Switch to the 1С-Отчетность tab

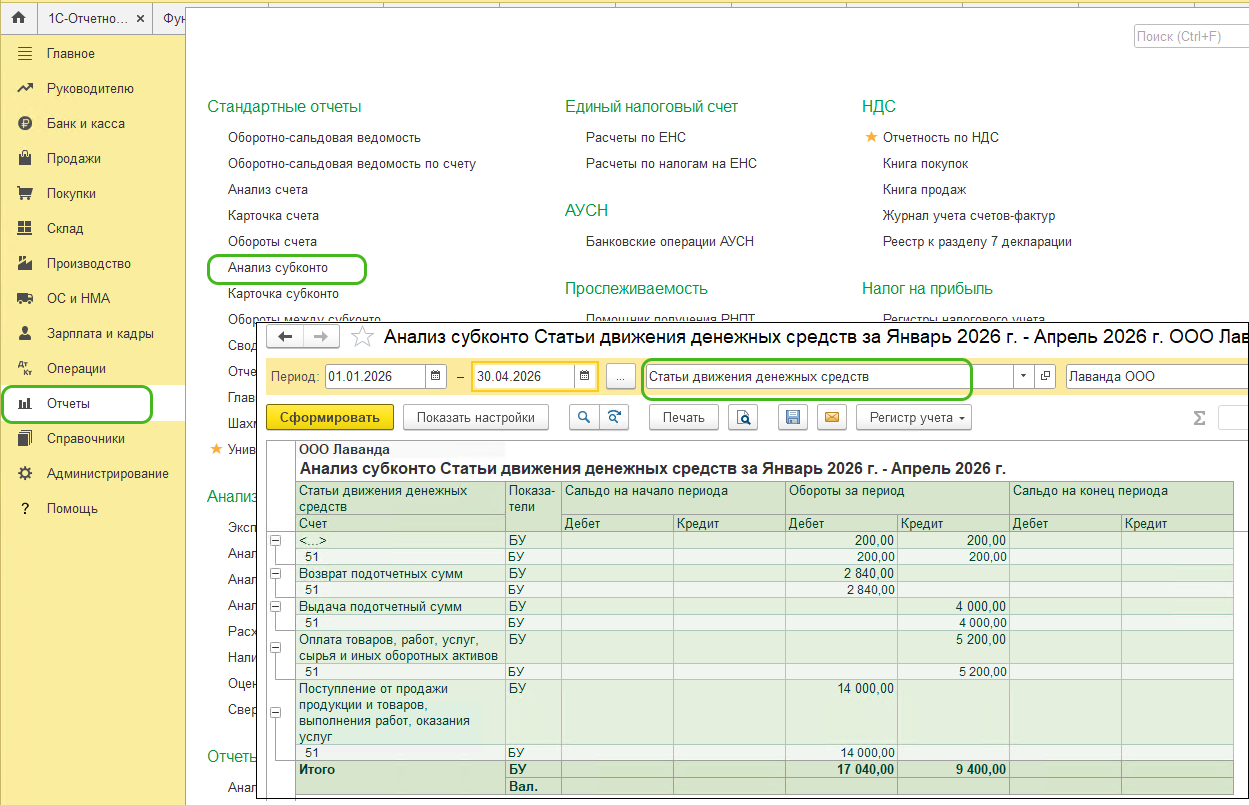tap(88, 18)
